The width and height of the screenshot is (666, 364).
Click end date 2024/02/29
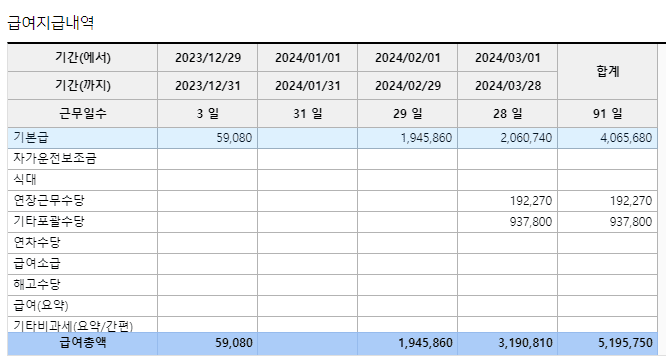[x=407, y=85]
